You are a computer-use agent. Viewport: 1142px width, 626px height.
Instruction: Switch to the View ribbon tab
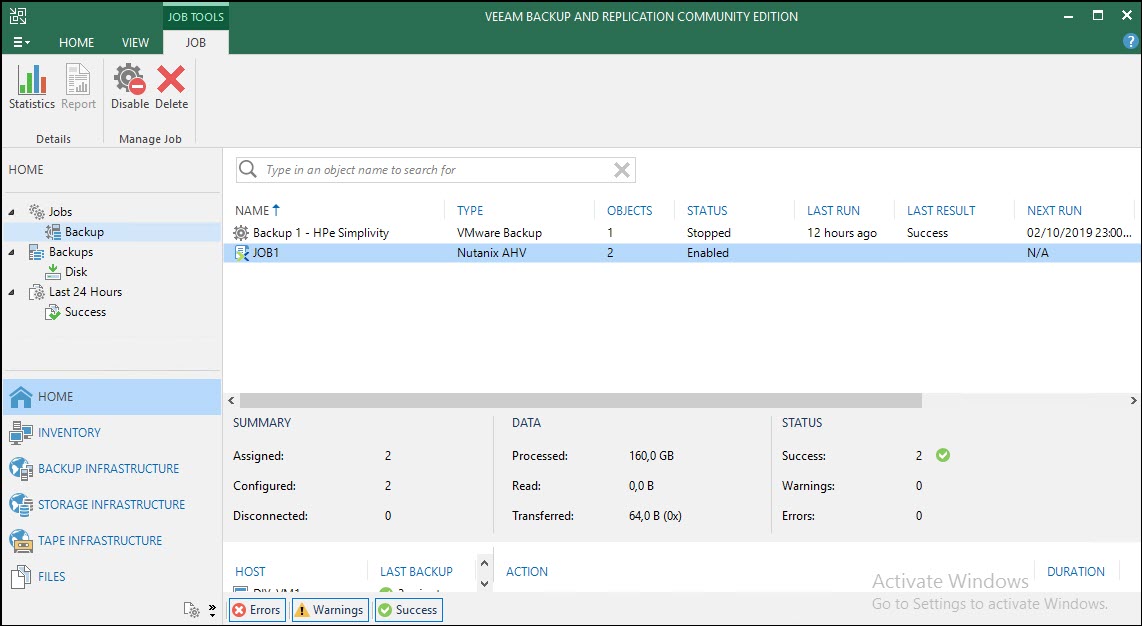(135, 43)
